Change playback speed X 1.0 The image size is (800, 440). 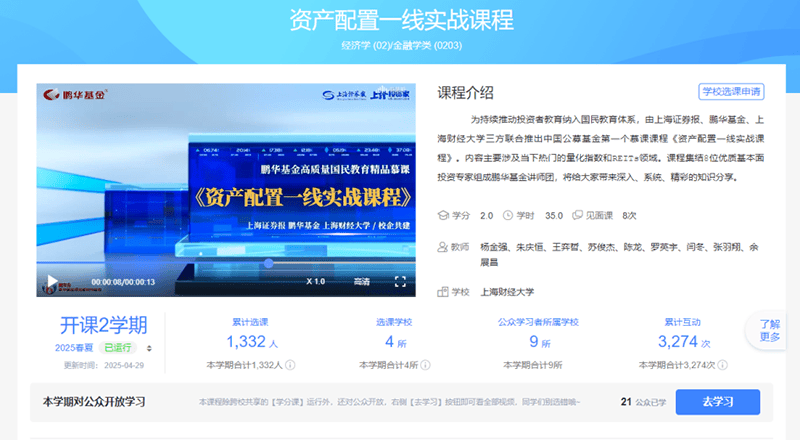[x=315, y=281]
